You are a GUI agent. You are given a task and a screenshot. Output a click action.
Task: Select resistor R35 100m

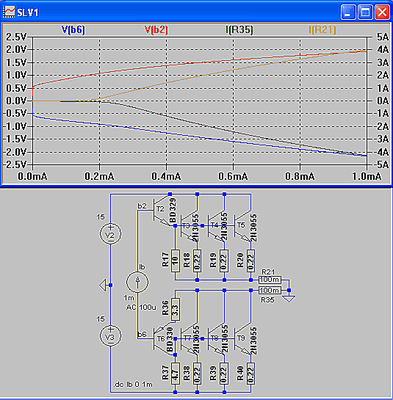tap(270, 290)
